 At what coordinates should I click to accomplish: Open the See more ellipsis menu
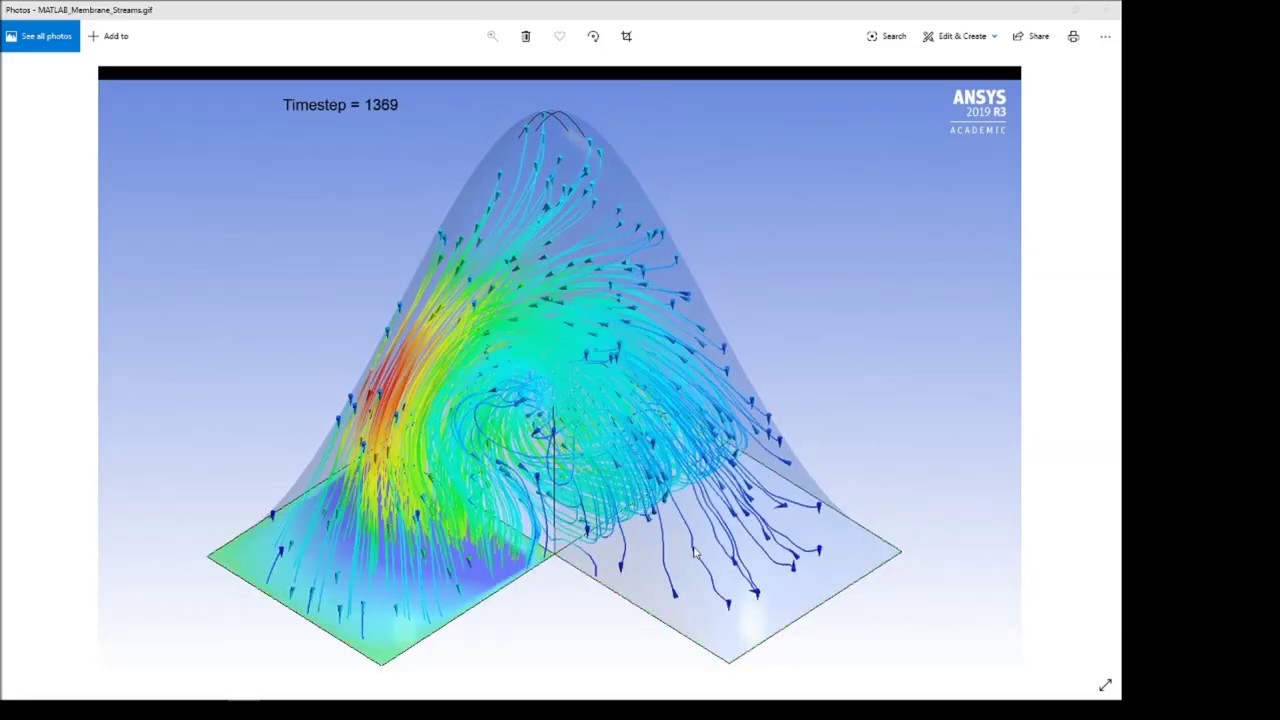pyautogui.click(x=1105, y=36)
